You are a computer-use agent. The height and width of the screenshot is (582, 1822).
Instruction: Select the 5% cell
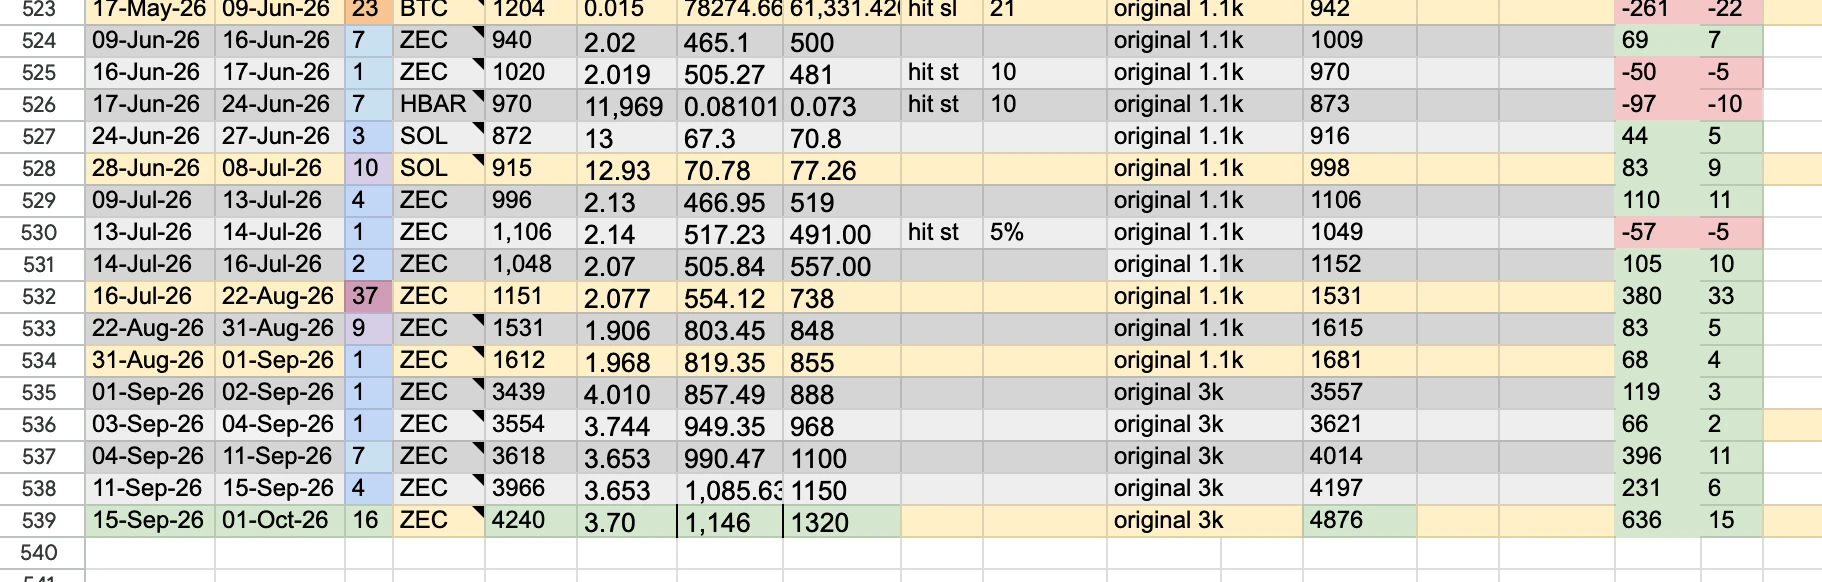coord(1044,232)
